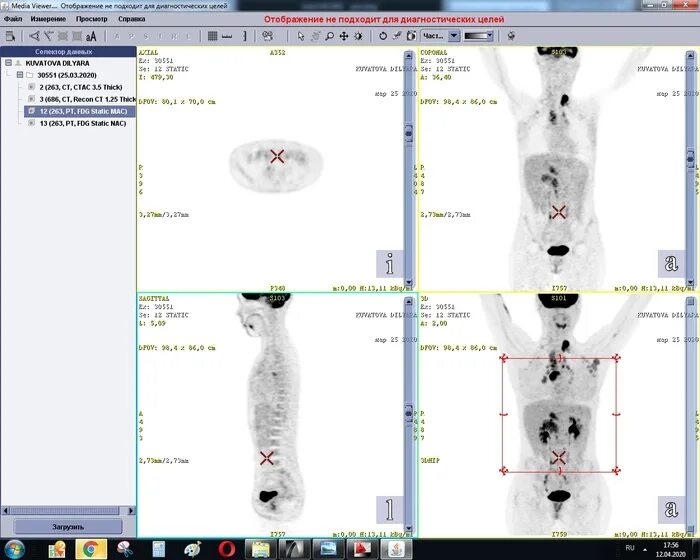The image size is (700, 560).
Task: Select the angle measurement tool
Action: point(34,36)
